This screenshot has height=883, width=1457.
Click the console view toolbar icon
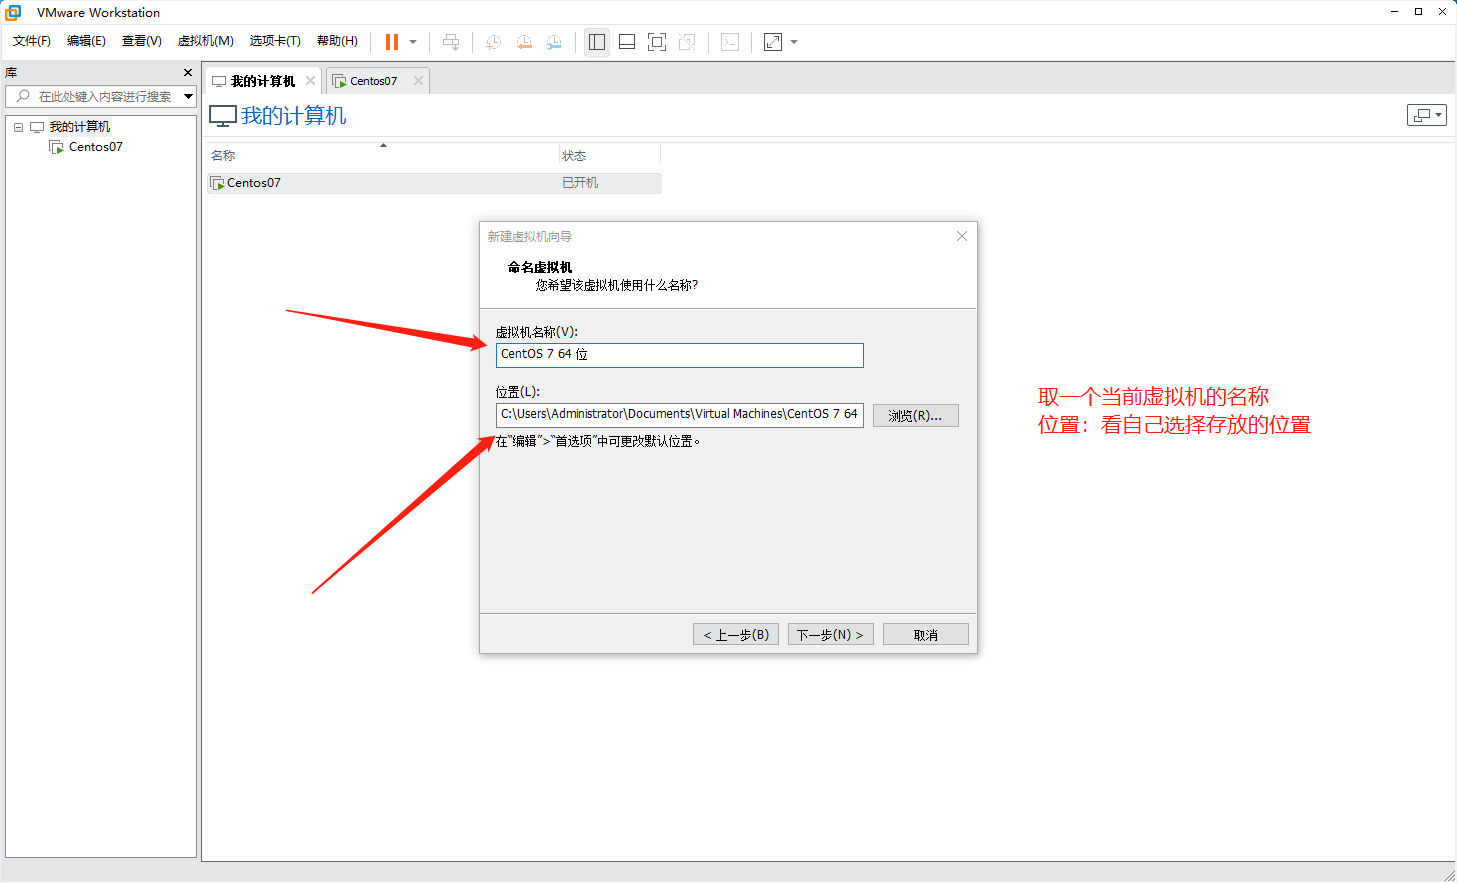[x=730, y=42]
